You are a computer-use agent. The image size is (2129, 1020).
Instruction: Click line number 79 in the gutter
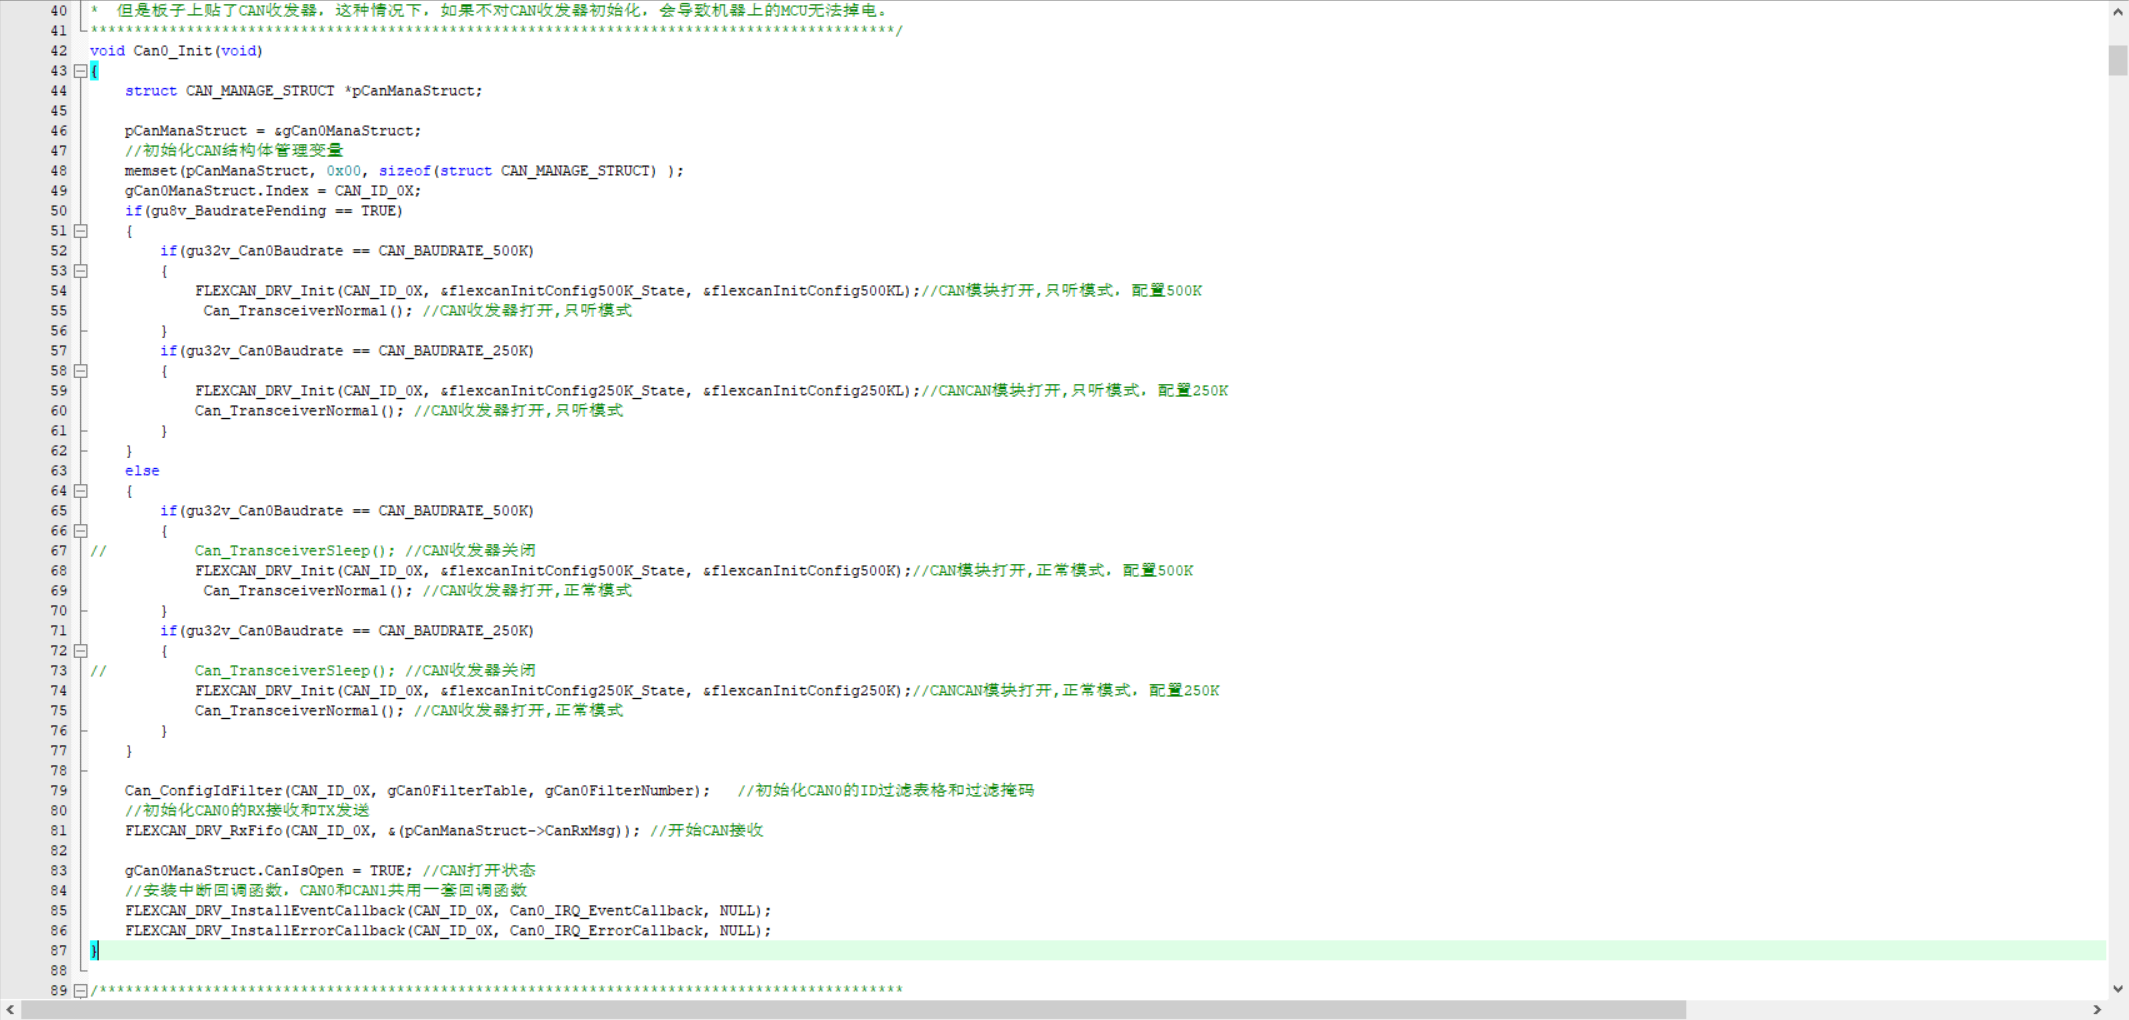point(59,791)
